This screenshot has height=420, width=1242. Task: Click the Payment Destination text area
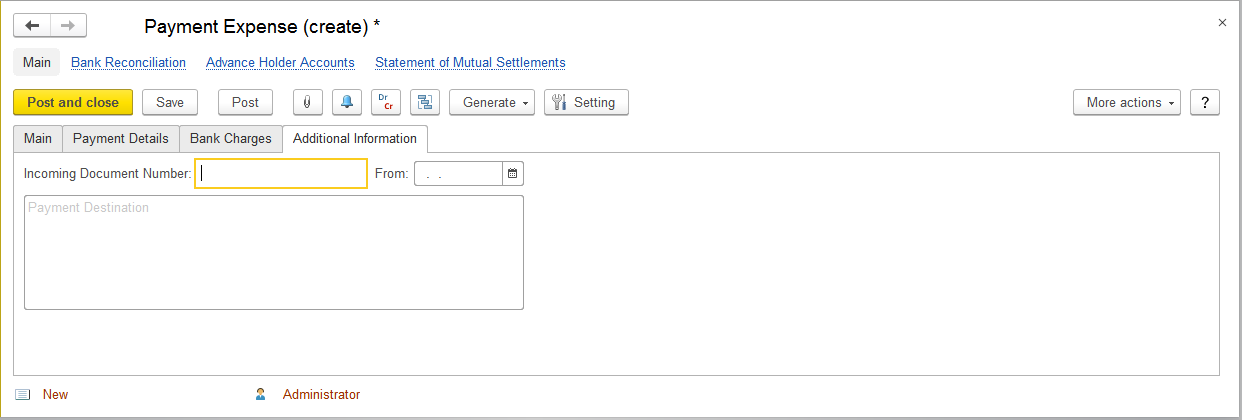(x=273, y=252)
